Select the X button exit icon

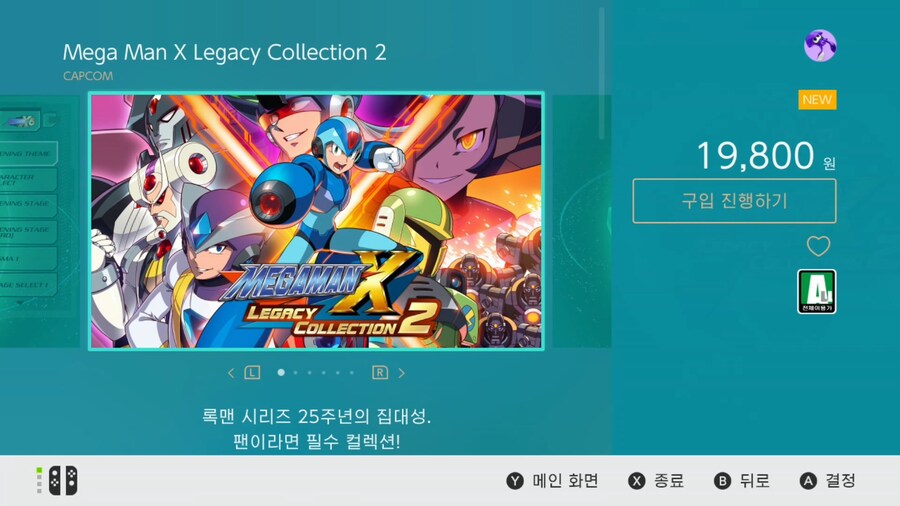tap(637, 481)
